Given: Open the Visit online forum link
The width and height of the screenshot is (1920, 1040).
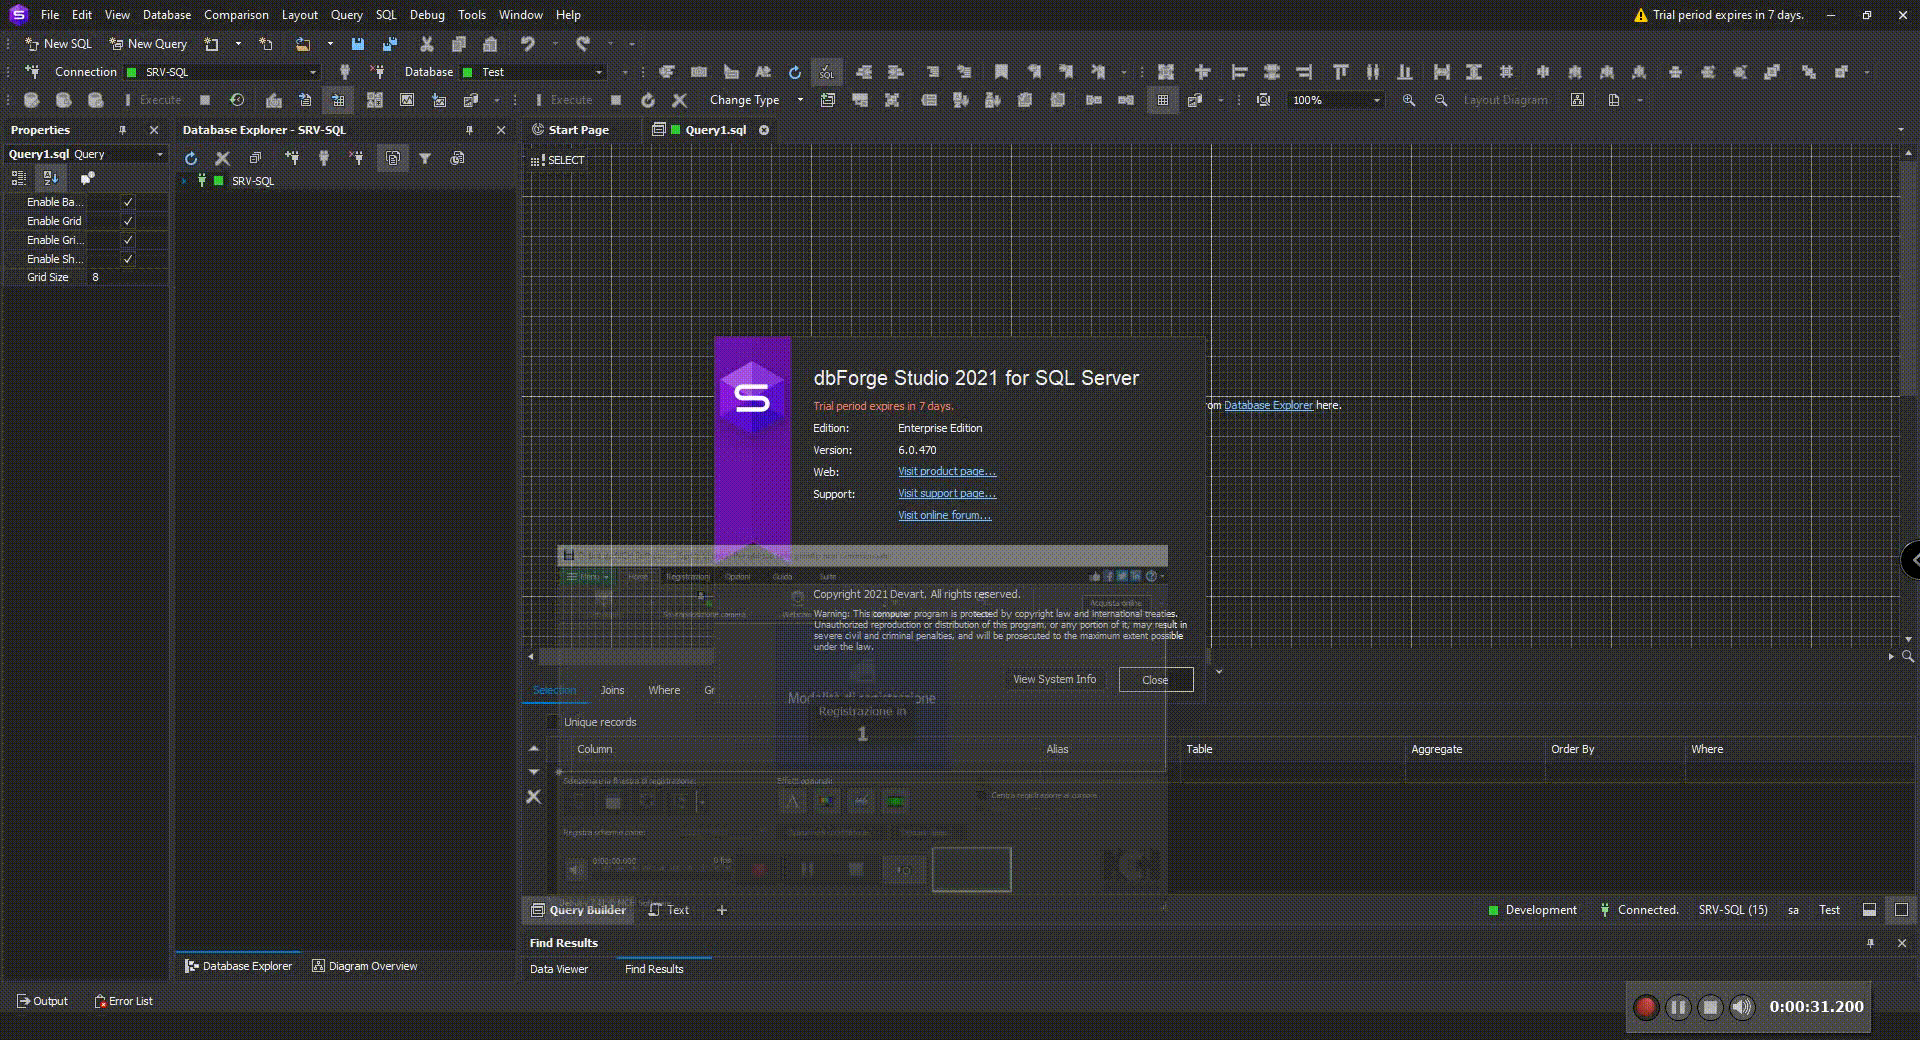Looking at the screenshot, I should 944,516.
